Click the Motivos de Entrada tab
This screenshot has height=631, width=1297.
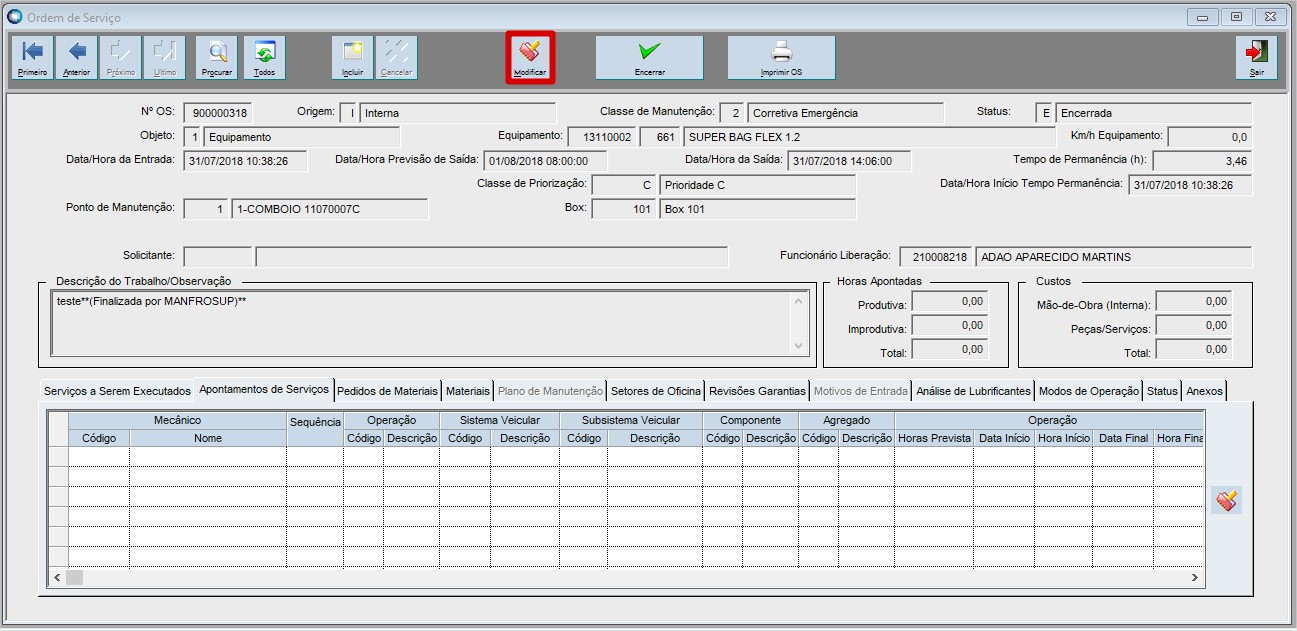tap(861, 391)
